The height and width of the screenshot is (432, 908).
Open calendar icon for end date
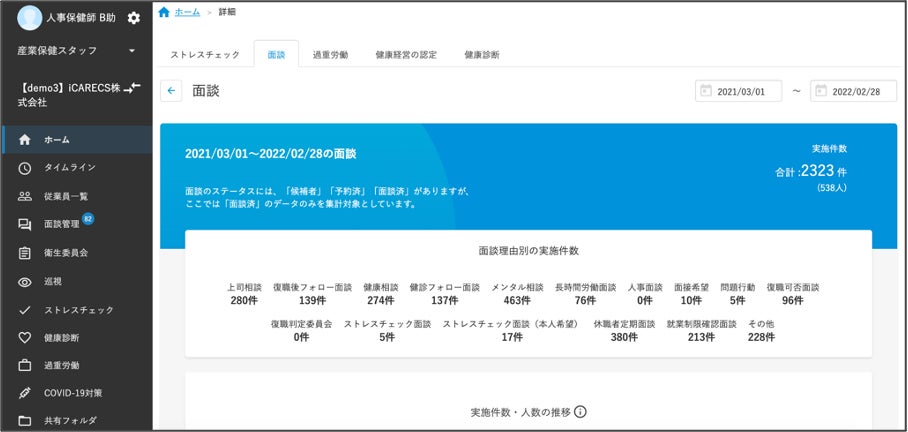pyautogui.click(x=821, y=91)
